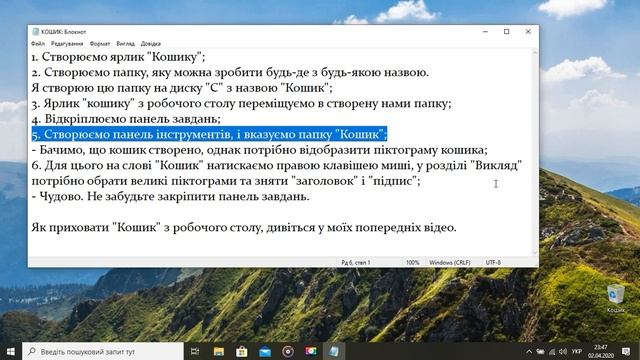The image size is (640, 360).
Task: Open the network tray icon
Action: tap(552, 351)
